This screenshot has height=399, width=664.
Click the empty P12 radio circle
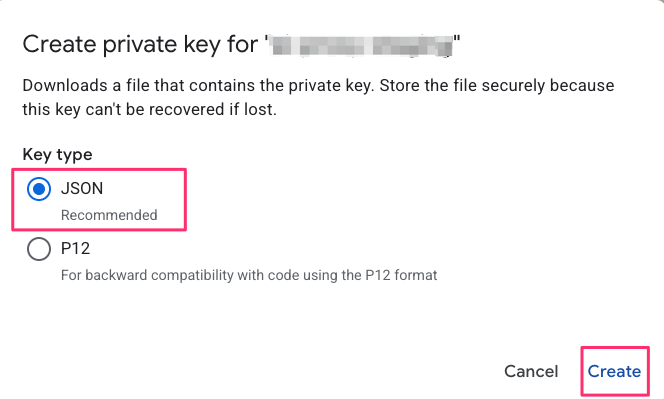point(39,249)
